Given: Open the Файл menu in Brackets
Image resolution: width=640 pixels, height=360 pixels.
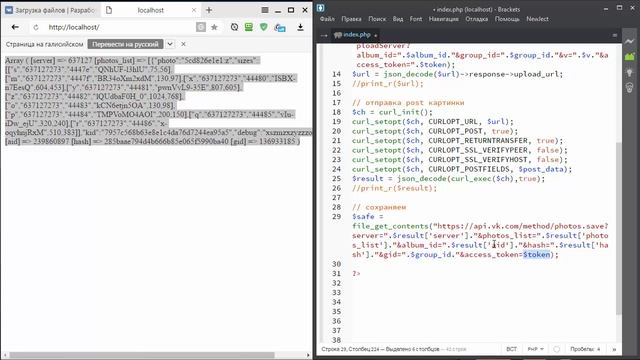Looking at the screenshot, I should click(x=327, y=19).
